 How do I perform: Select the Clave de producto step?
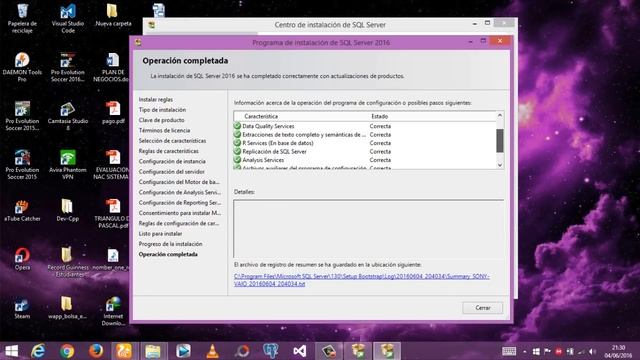(x=161, y=120)
